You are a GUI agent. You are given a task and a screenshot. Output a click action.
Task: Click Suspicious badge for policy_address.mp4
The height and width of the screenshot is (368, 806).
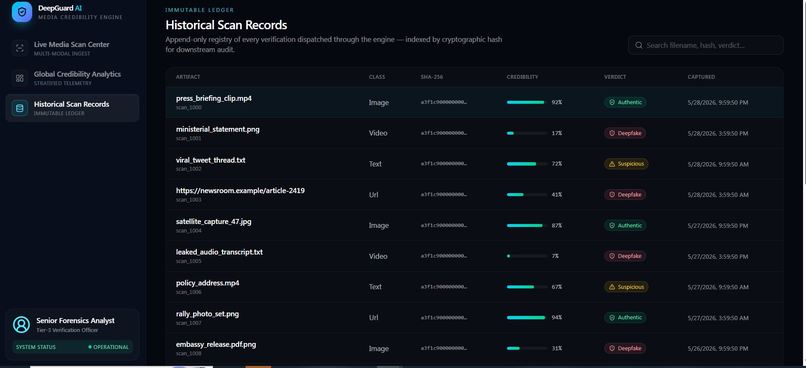pyautogui.click(x=626, y=287)
